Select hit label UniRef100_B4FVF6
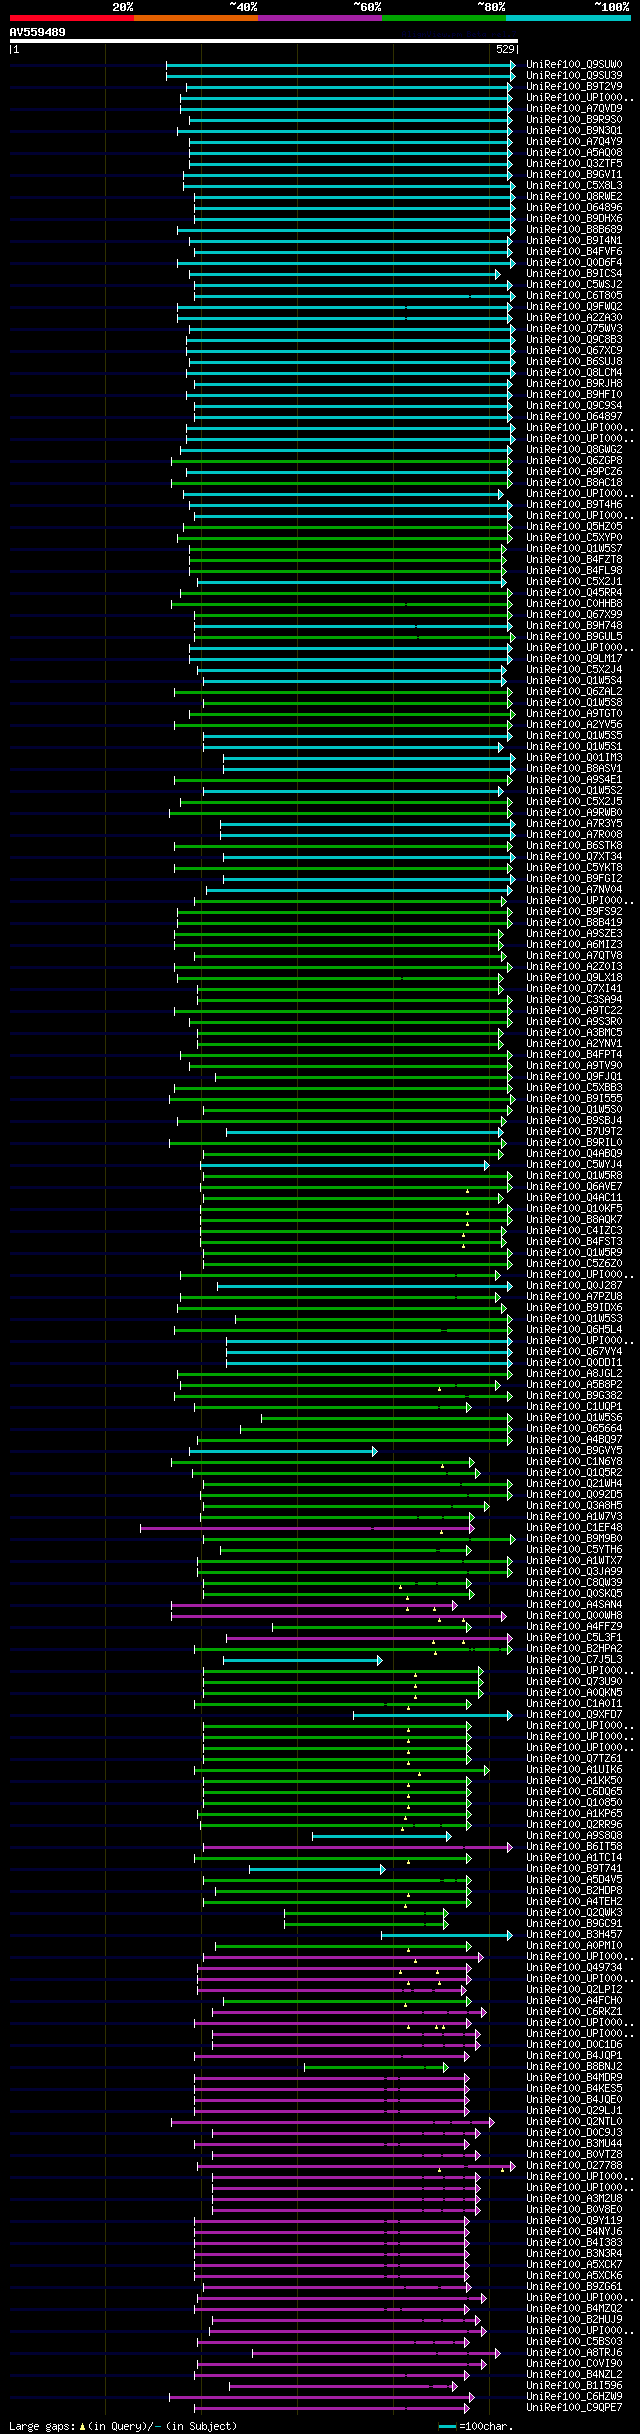640x2434 pixels. (574, 252)
